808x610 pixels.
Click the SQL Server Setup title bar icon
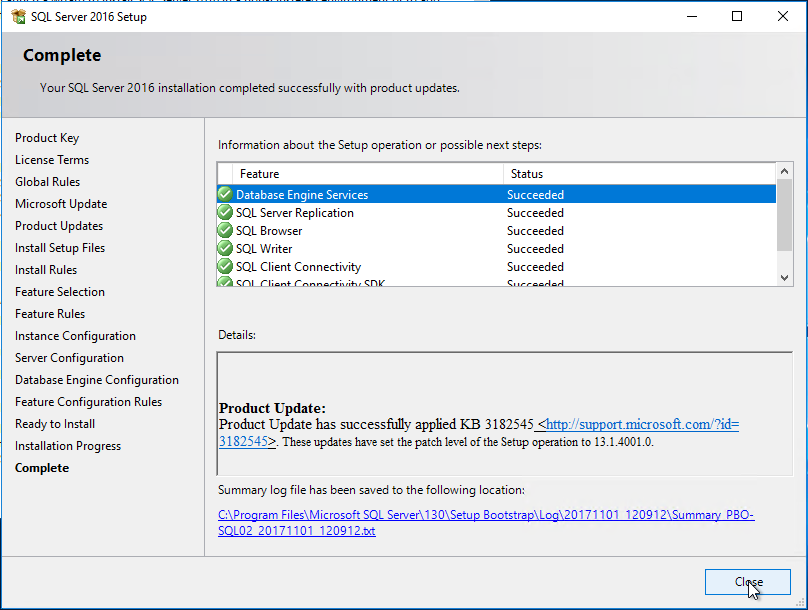(19, 16)
